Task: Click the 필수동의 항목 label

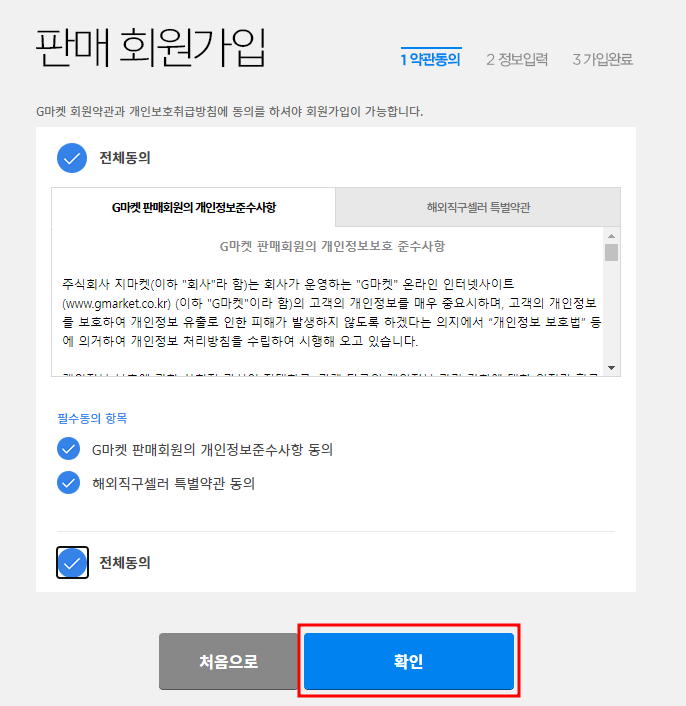Action: tap(92, 418)
